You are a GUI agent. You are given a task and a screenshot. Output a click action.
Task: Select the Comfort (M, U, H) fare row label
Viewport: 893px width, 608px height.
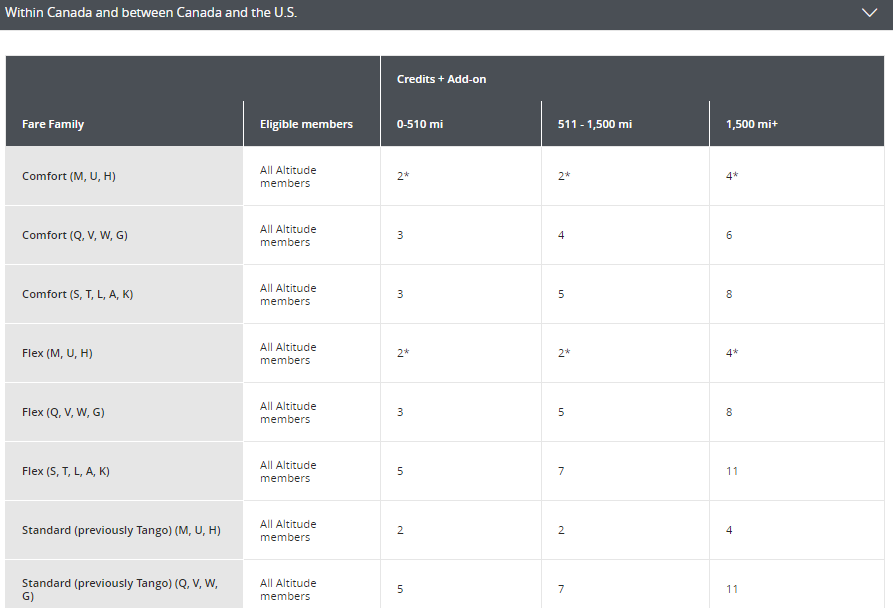tap(69, 176)
